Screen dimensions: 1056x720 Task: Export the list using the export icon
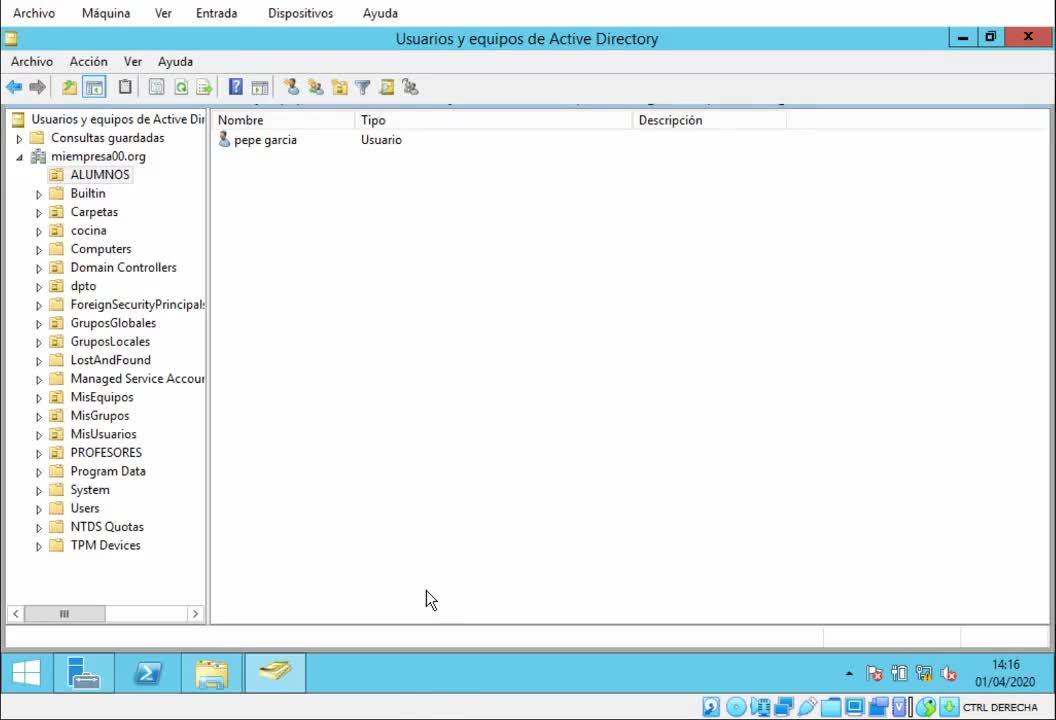coord(204,87)
